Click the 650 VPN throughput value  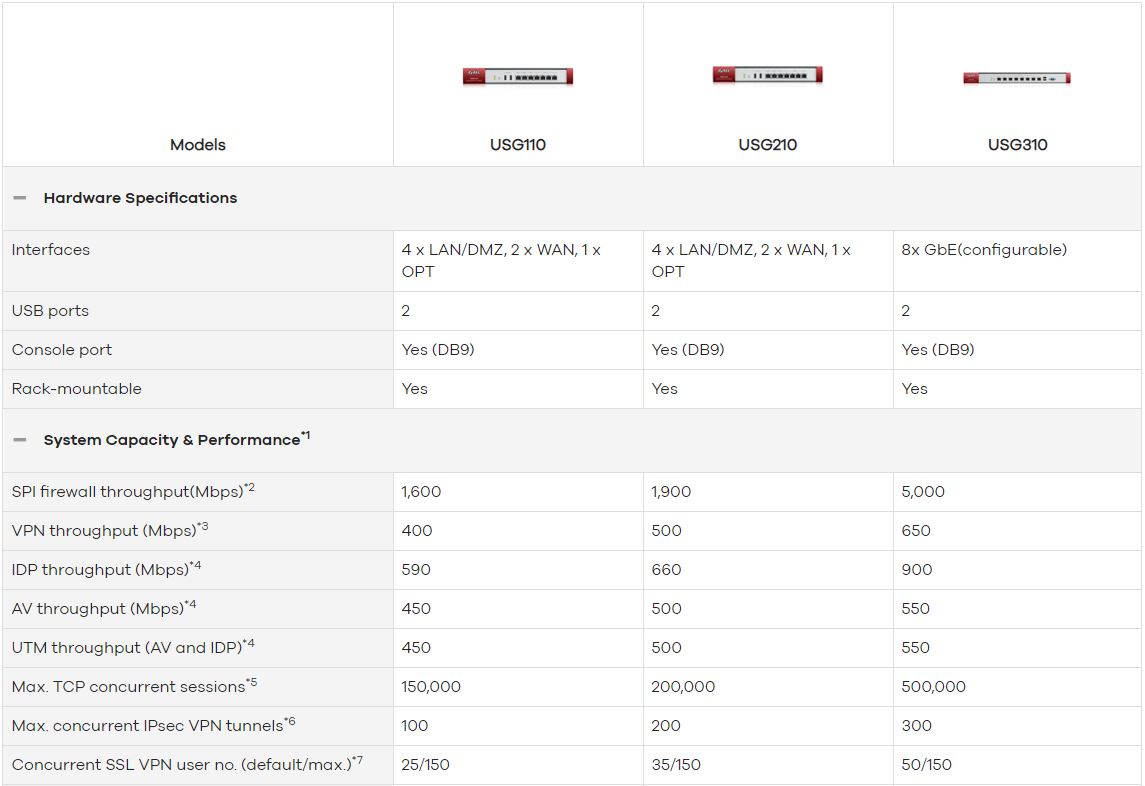click(x=916, y=530)
